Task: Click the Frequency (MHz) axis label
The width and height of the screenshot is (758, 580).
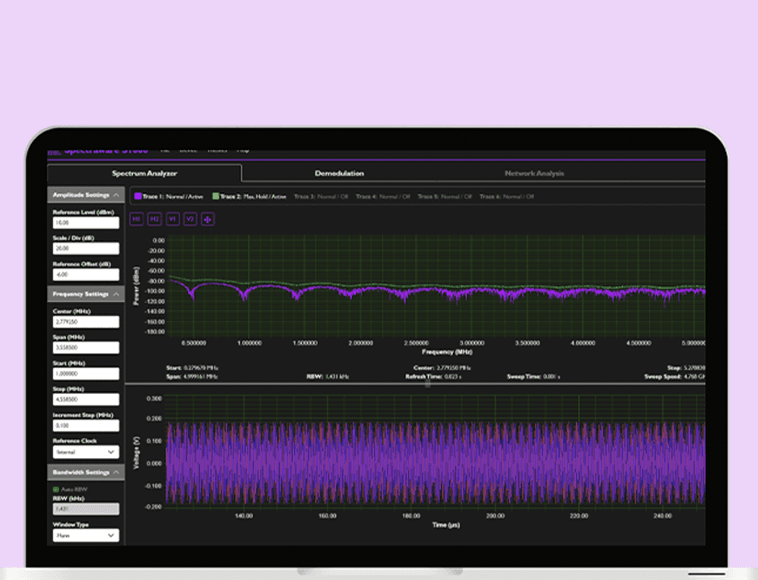Action: click(447, 352)
